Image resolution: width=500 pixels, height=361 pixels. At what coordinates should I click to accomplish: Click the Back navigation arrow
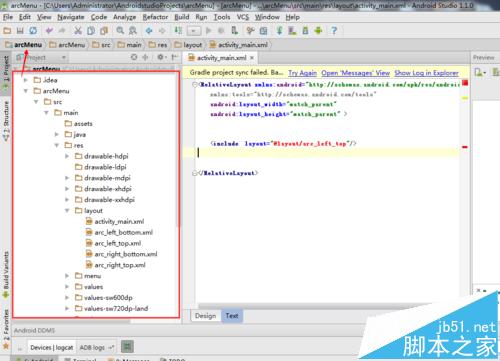pyautogui.click(x=149, y=31)
